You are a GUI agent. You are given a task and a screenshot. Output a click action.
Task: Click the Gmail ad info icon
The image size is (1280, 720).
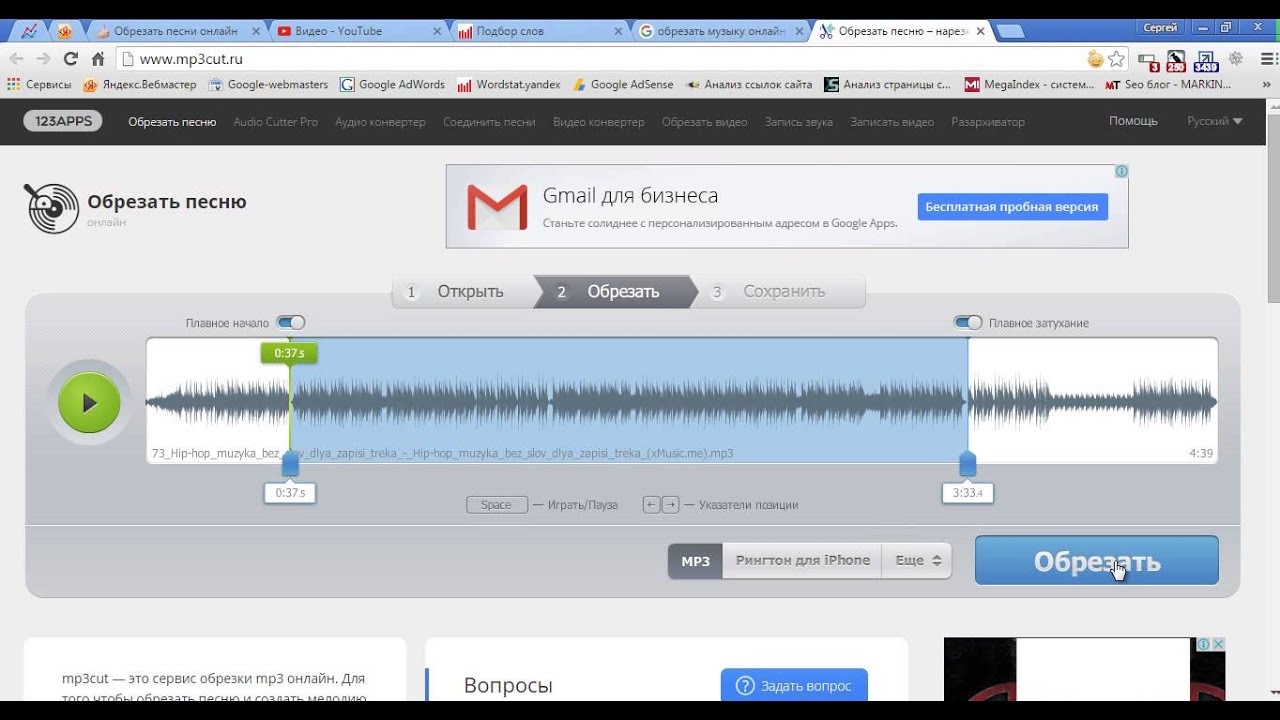(1121, 172)
